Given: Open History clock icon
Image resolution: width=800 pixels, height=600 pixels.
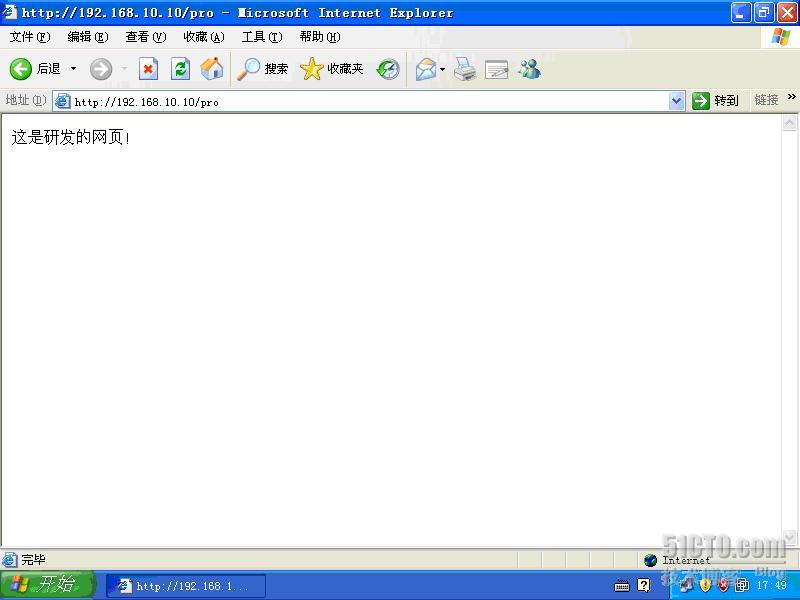Looking at the screenshot, I should pyautogui.click(x=388, y=69).
